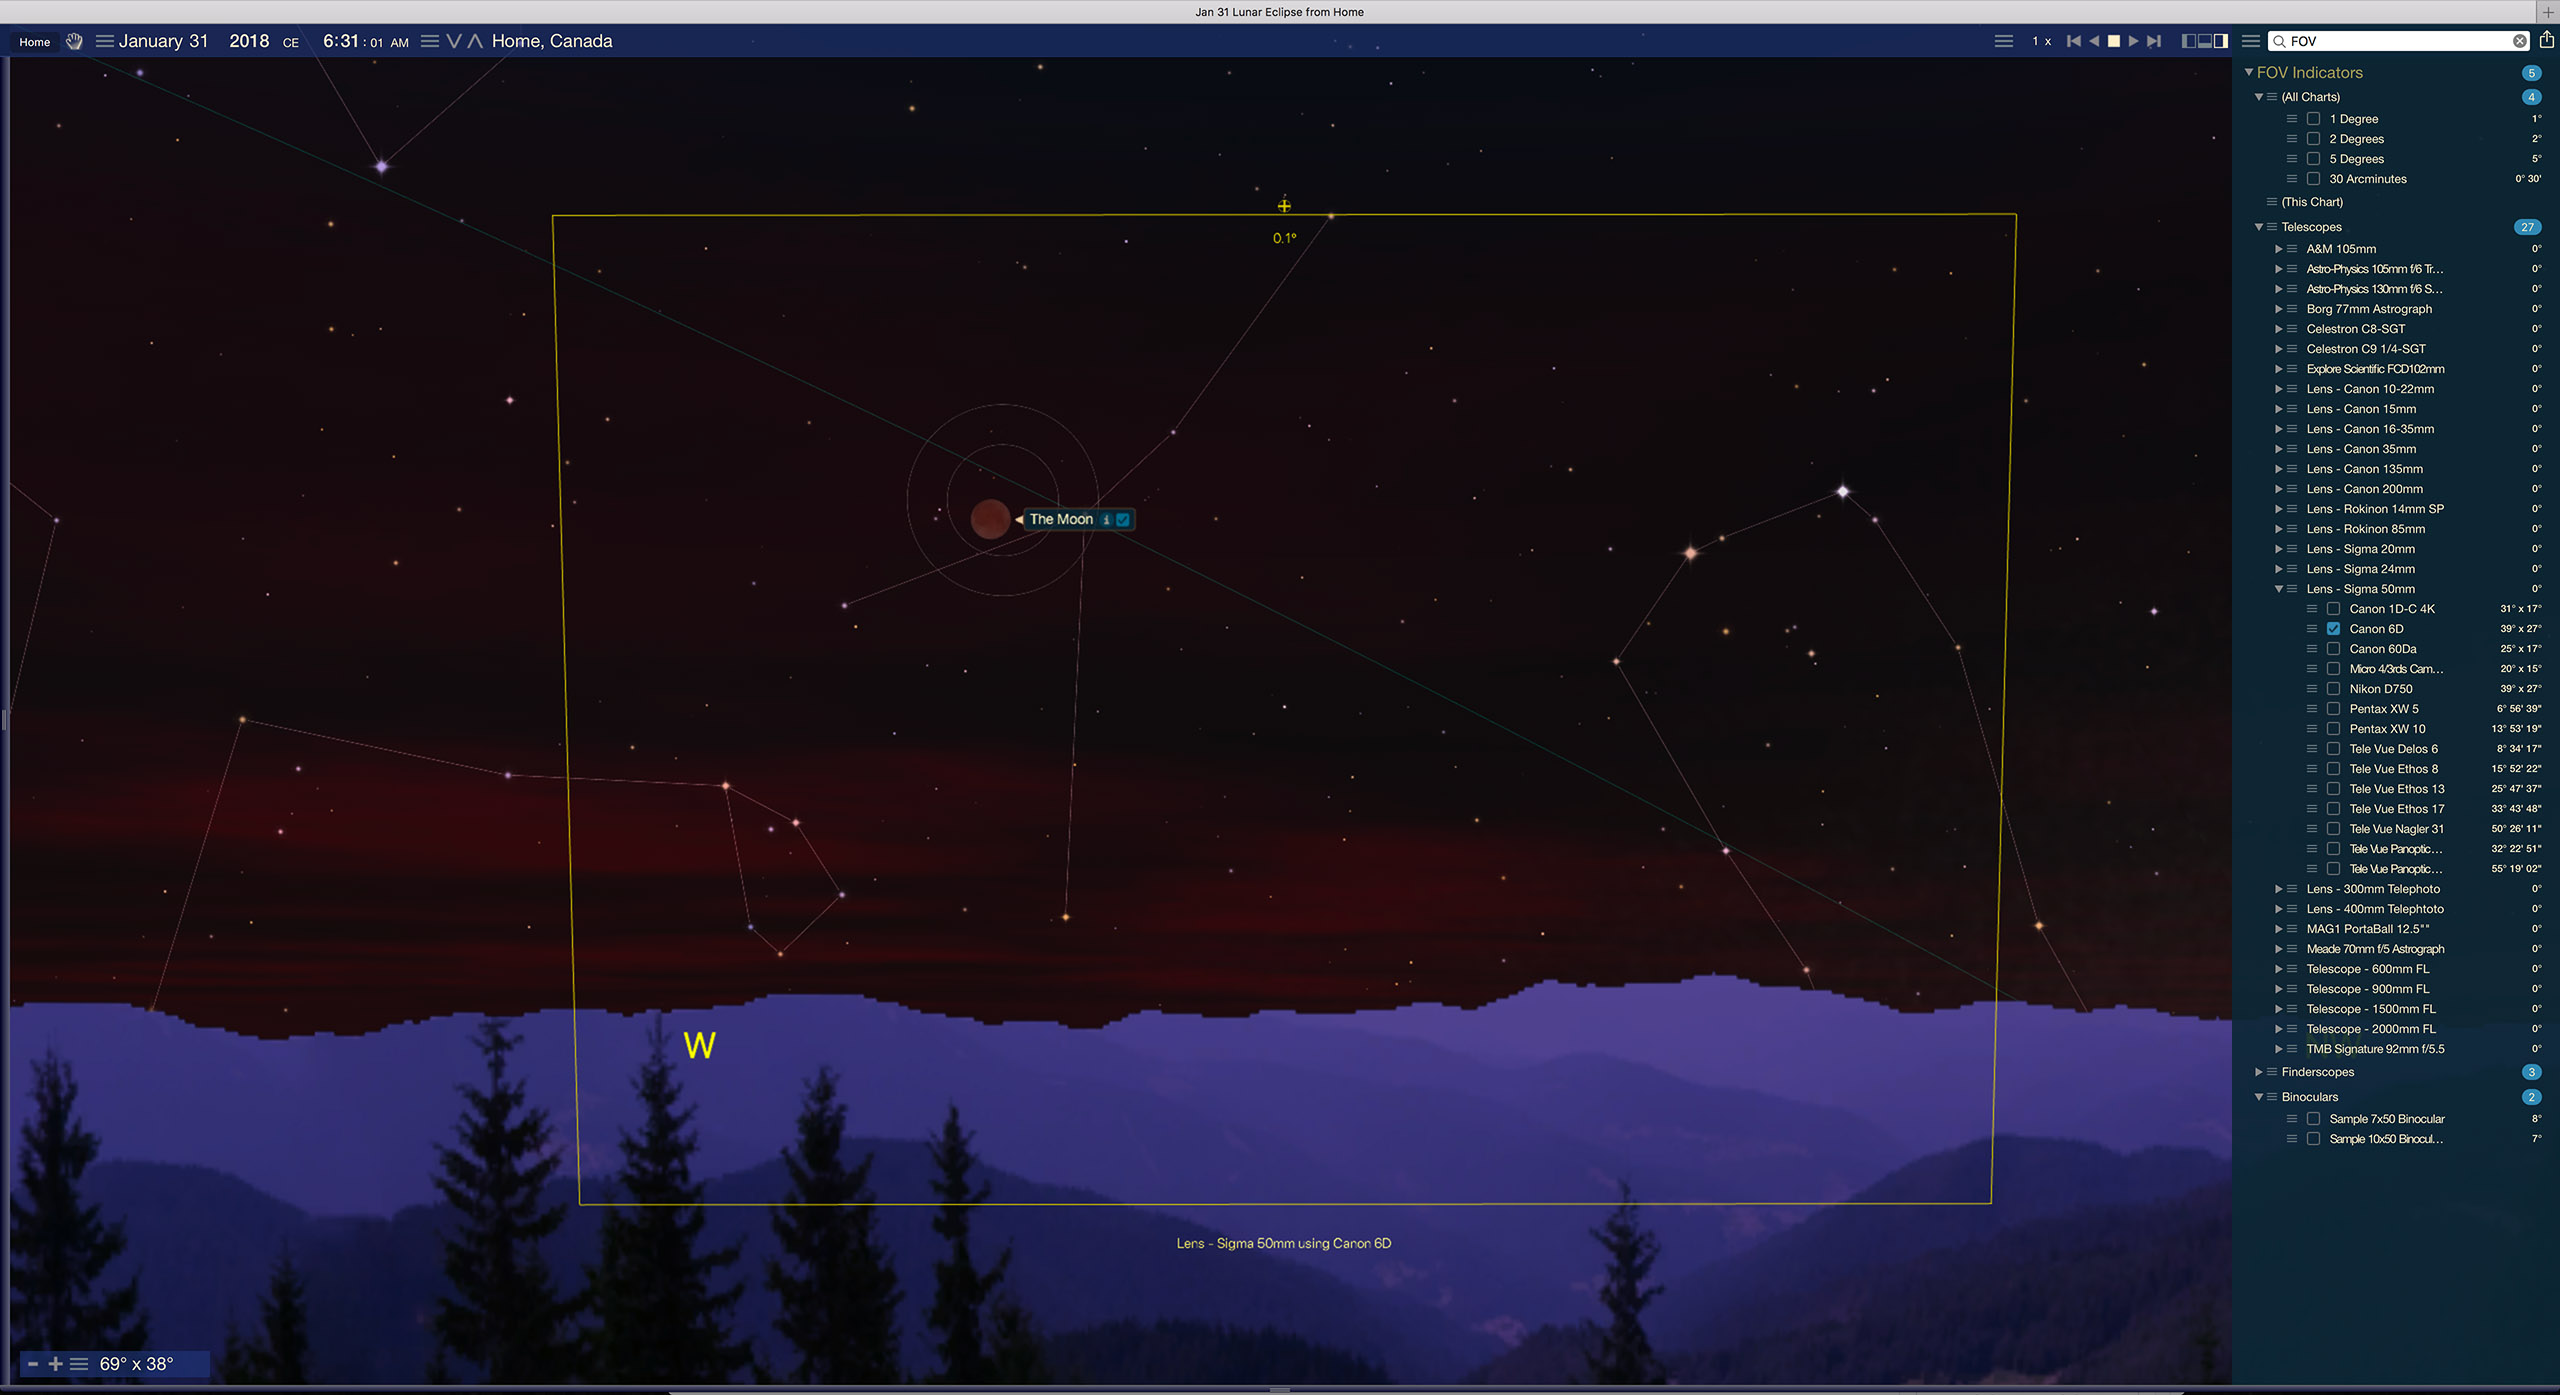Image resolution: width=2560 pixels, height=1395 pixels.
Task: Expand the Finderscopes section
Action: [x=2258, y=1072]
